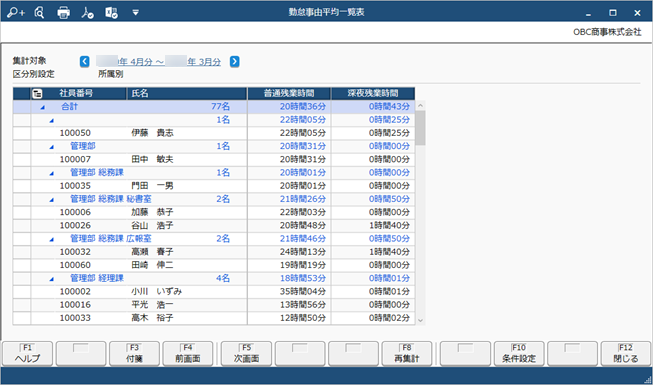Go to previous period with left arrow
This screenshot has width=653, height=385.
coord(85,62)
